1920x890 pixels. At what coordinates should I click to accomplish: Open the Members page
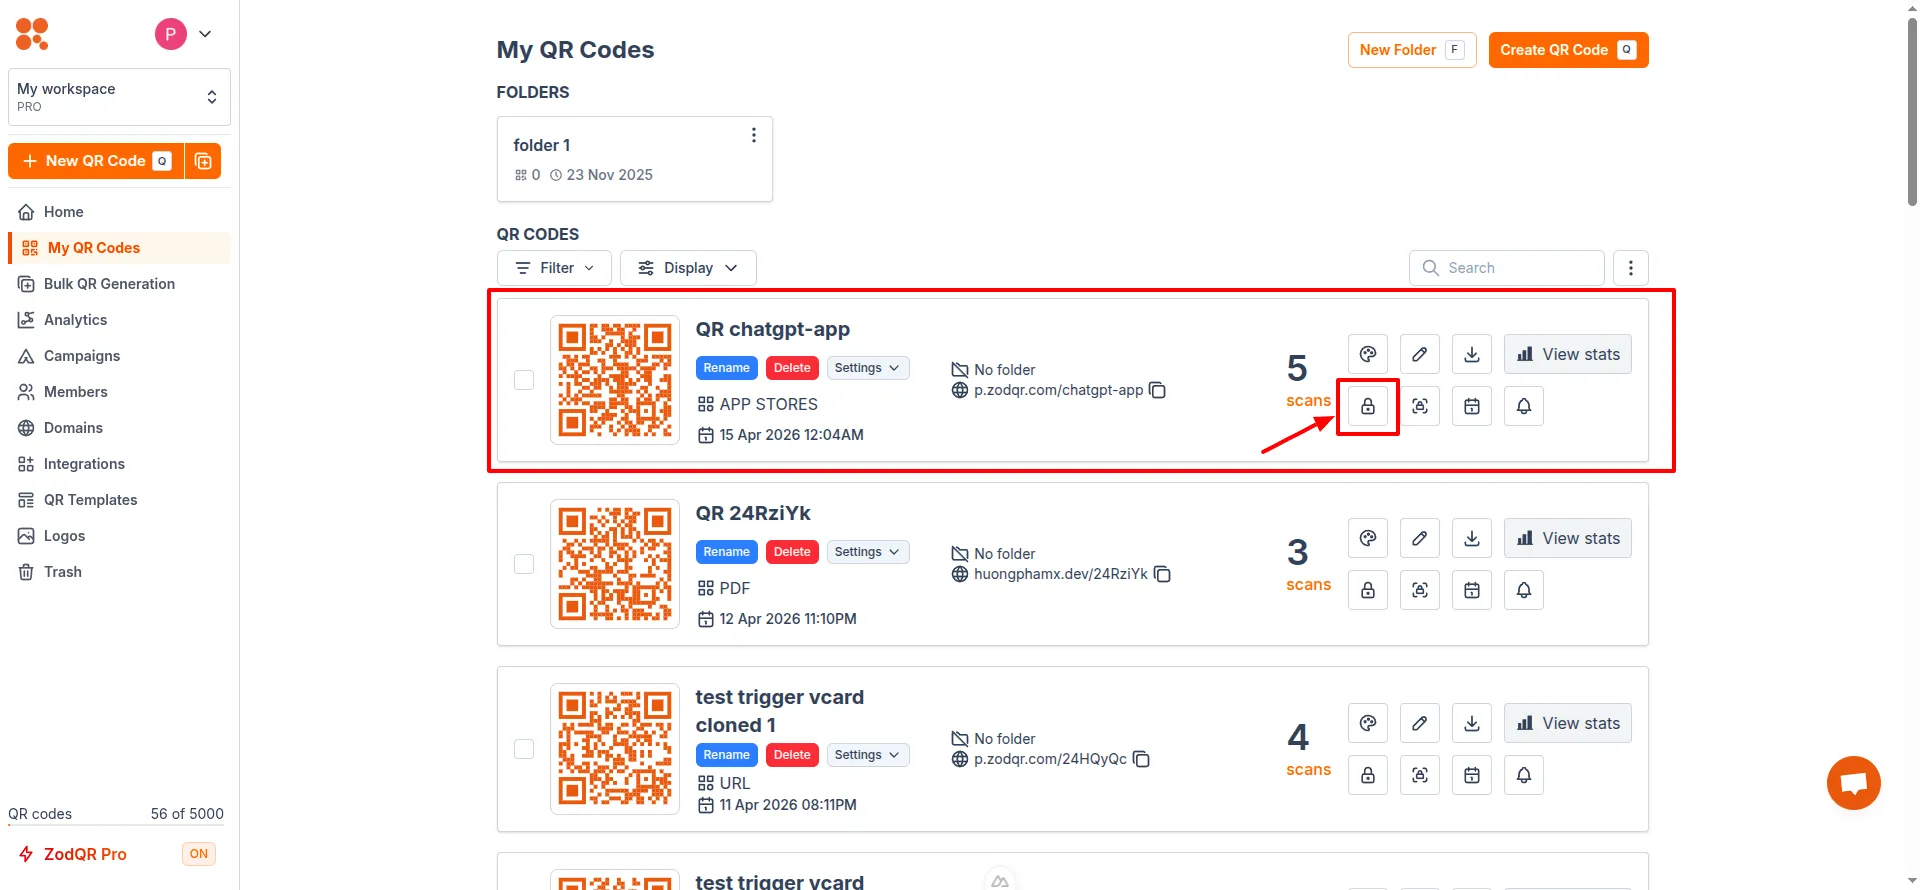119,392
